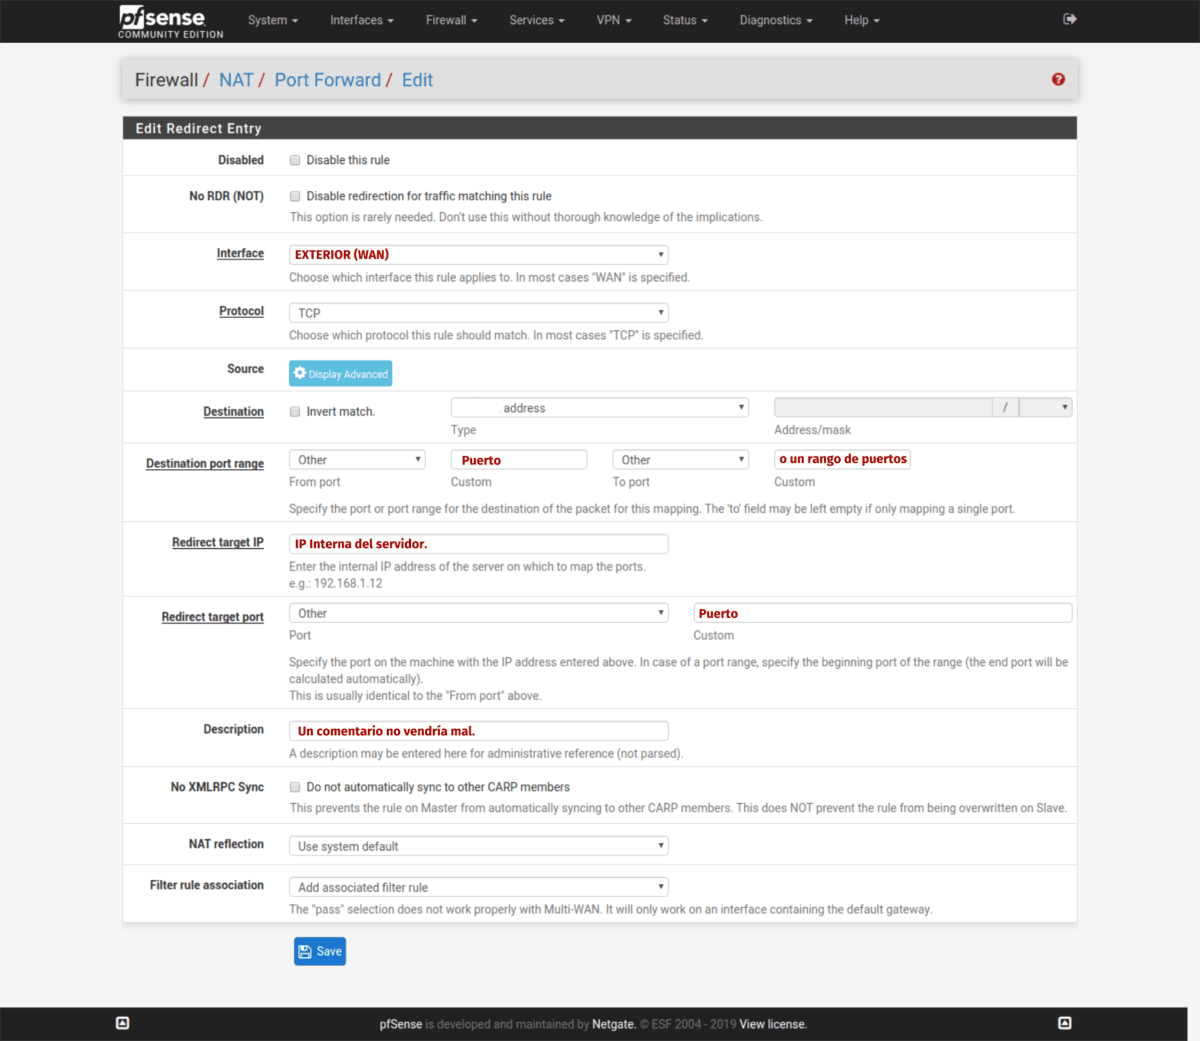Tick the No XMLRPC Sync checkbox
Screen dimensions: 1200x1041
pyautogui.click(x=295, y=787)
